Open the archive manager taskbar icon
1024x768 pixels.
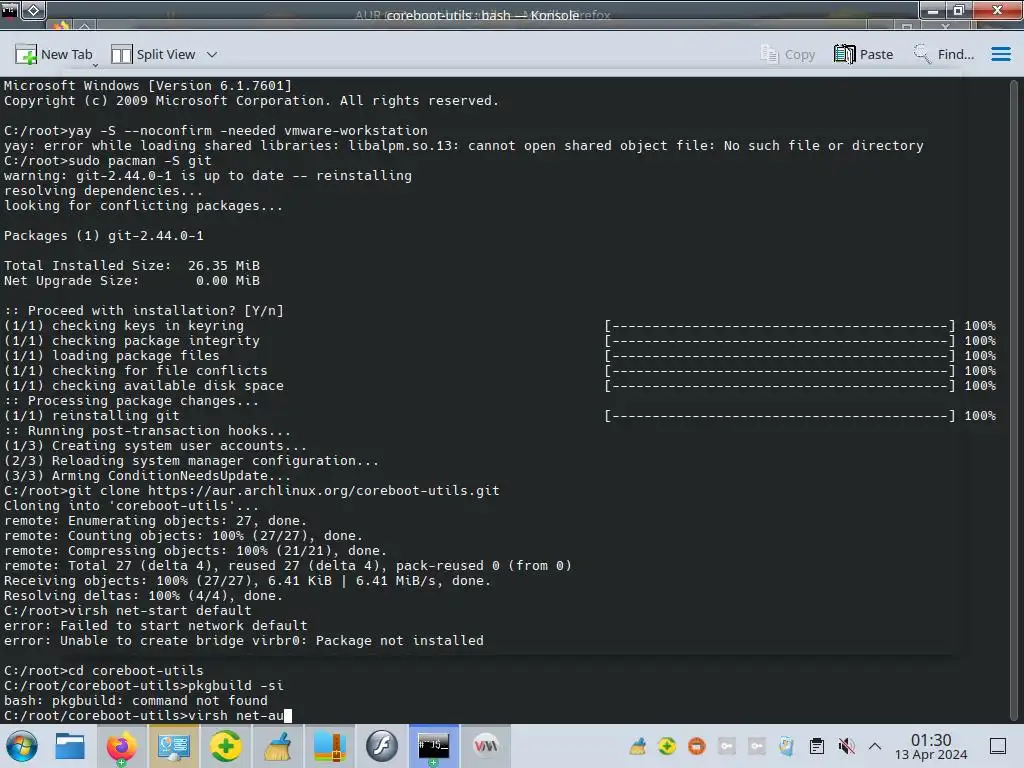(x=330, y=746)
